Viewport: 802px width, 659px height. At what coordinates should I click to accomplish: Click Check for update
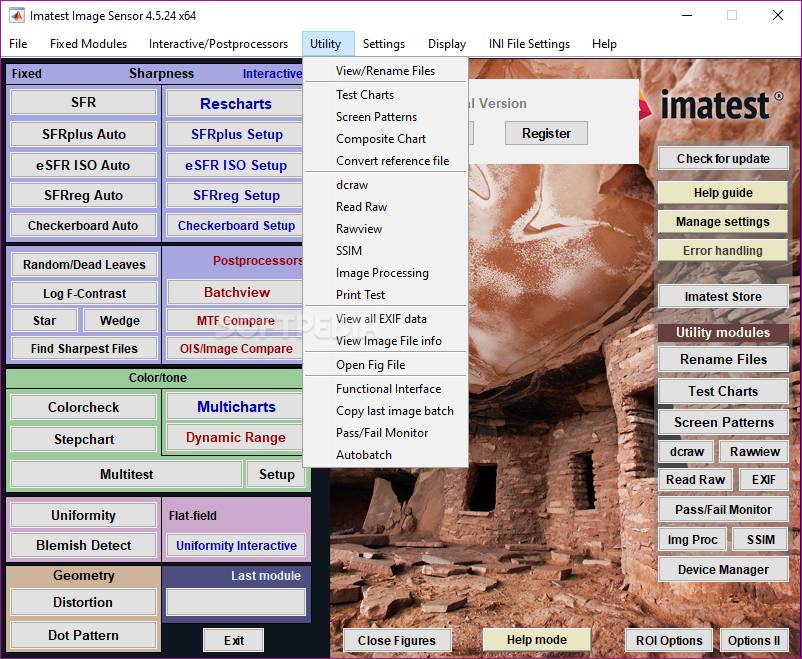723,159
